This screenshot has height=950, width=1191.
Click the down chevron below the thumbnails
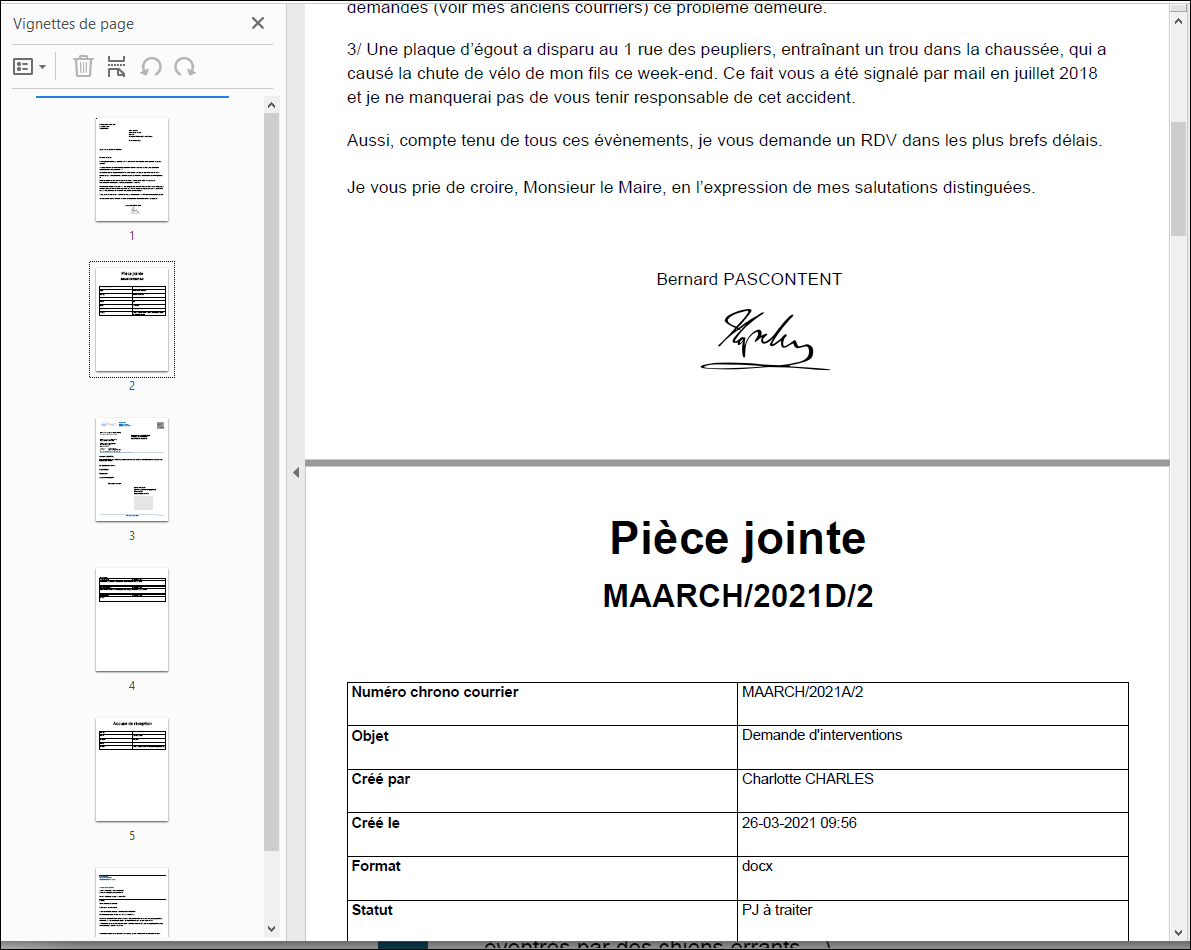[270, 928]
